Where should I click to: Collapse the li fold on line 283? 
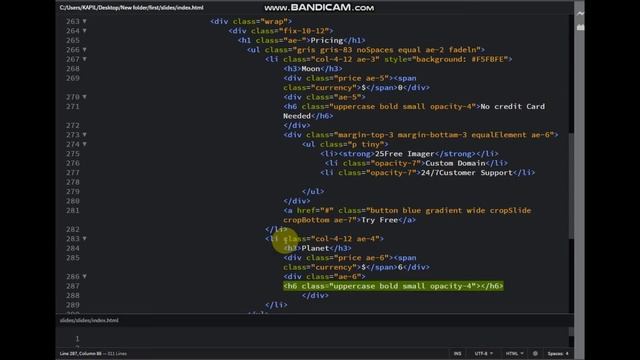[84, 239]
